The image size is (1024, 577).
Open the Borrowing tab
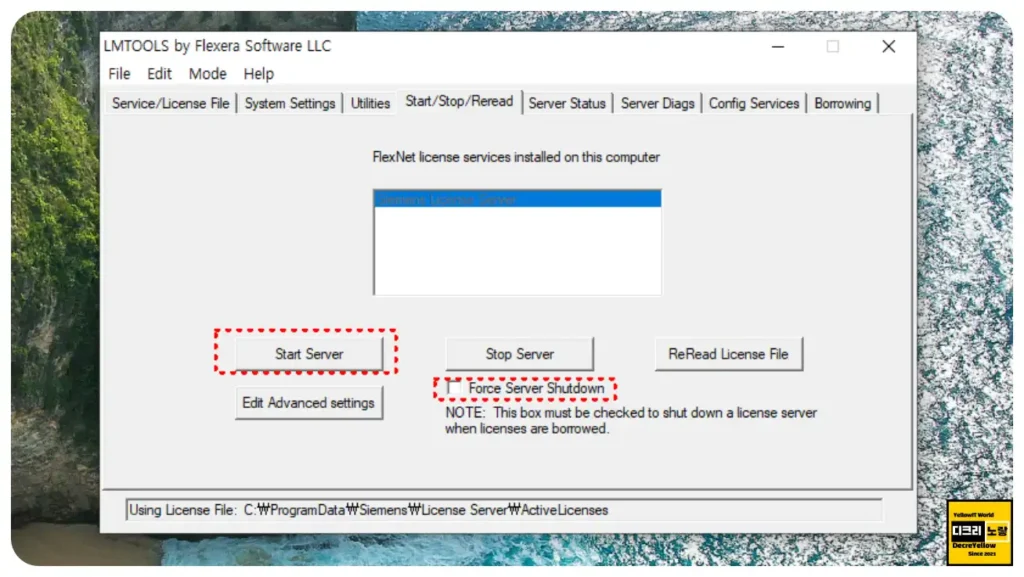(x=842, y=103)
